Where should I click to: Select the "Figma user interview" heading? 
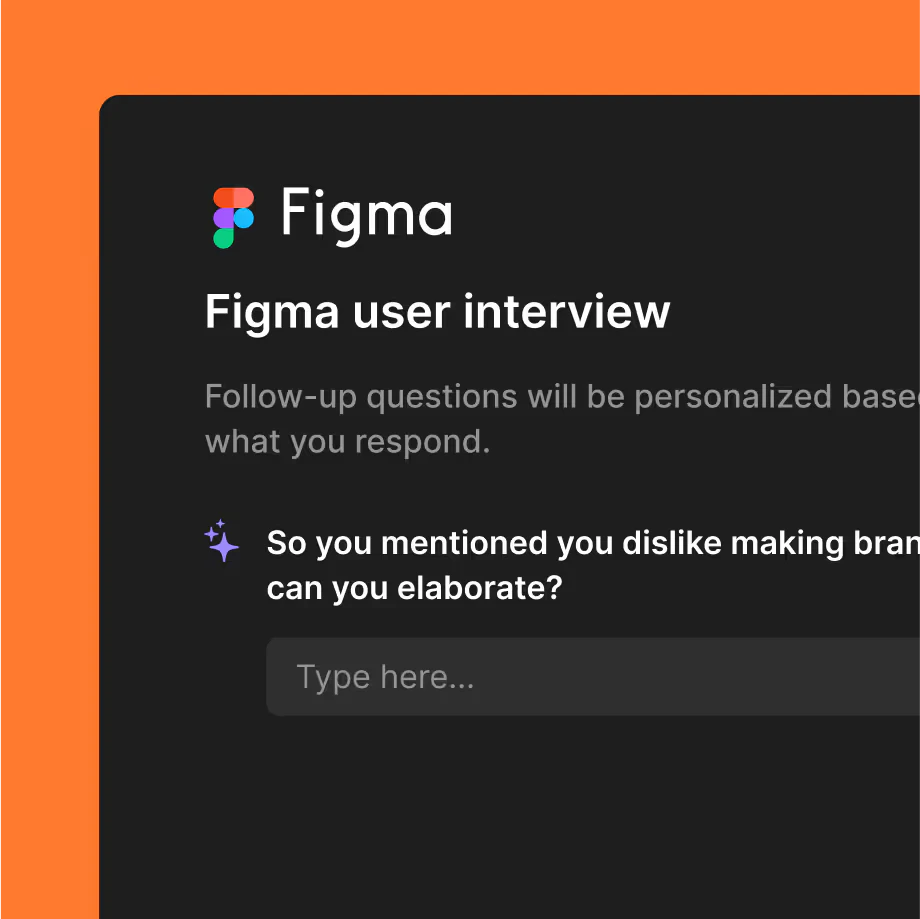pyautogui.click(x=437, y=311)
